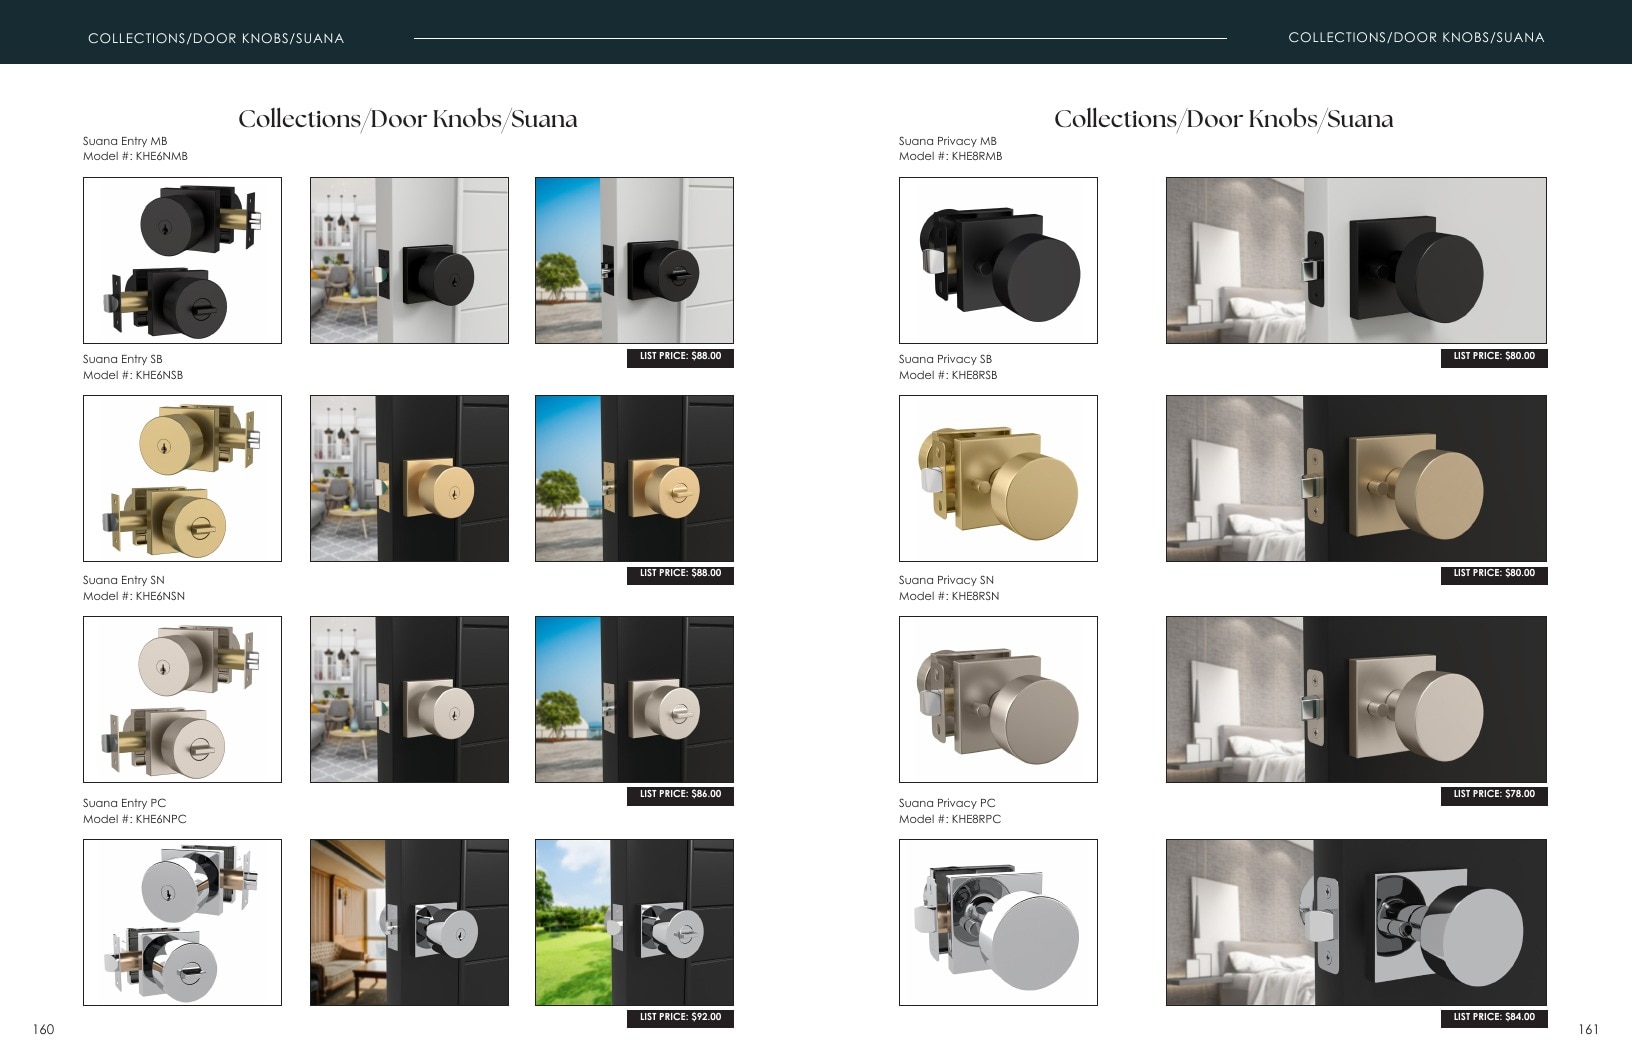Click the Suana Privacy SN nickel knob image
Image resolution: width=1632 pixels, height=1056 pixels.
tap(998, 699)
